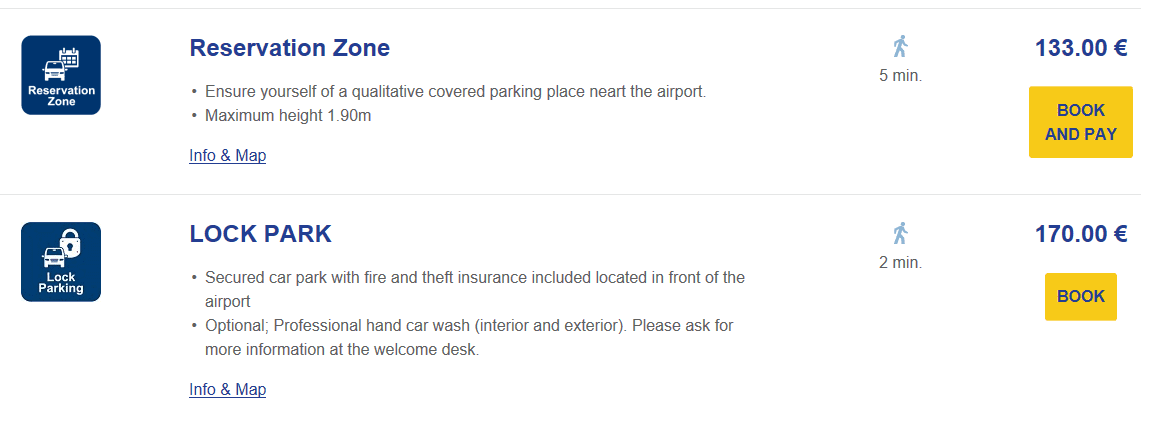The height and width of the screenshot is (428, 1165).
Task: Open Info & Map under Reservation Zone
Action: (227, 156)
